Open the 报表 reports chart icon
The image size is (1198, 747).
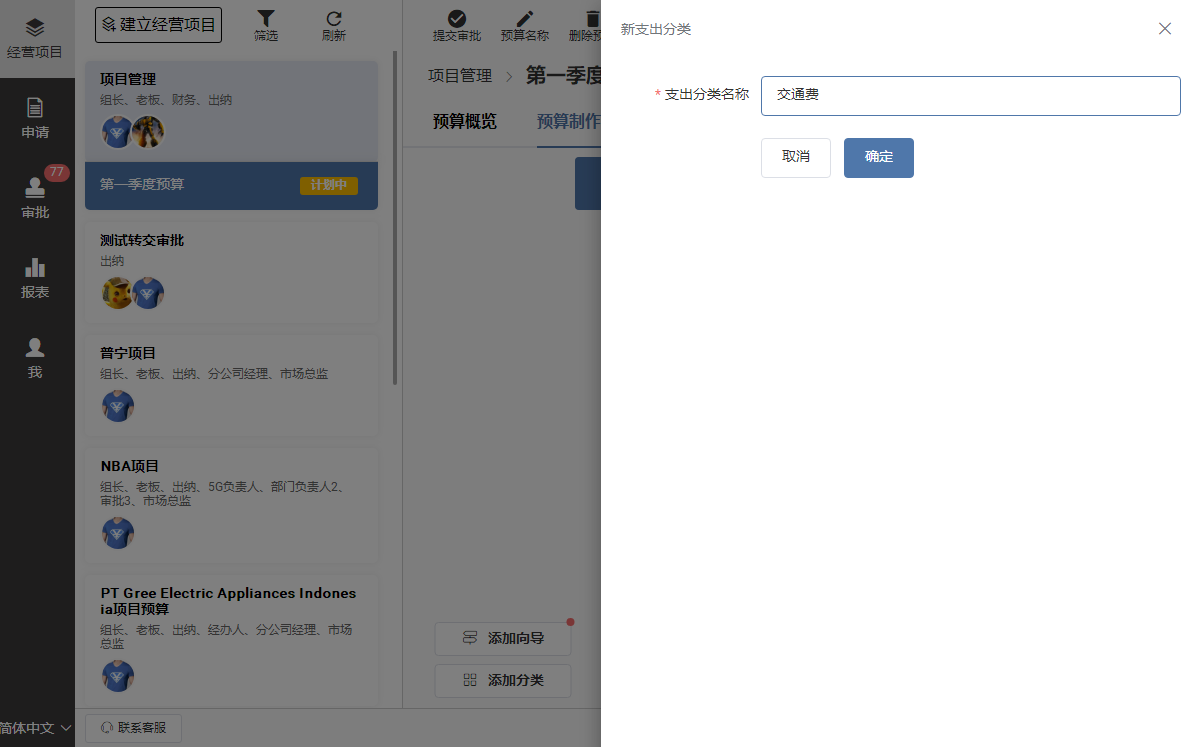tap(35, 278)
